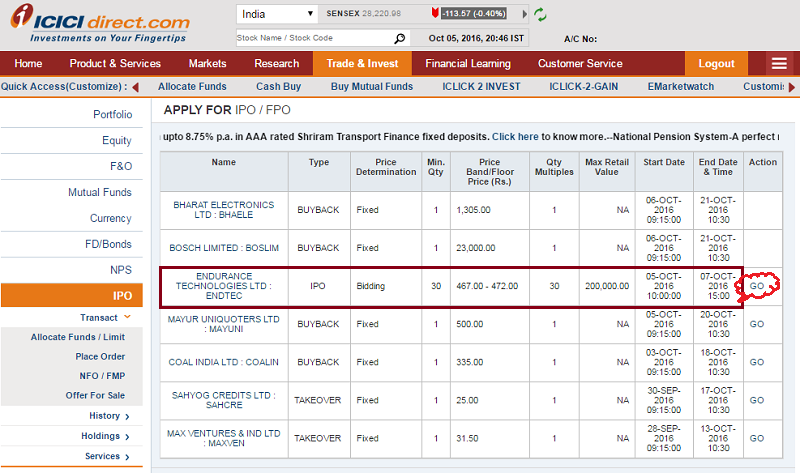This screenshot has width=800, height=473.
Task: Click the ICLICK 2 INVEST link
Action: point(481,86)
